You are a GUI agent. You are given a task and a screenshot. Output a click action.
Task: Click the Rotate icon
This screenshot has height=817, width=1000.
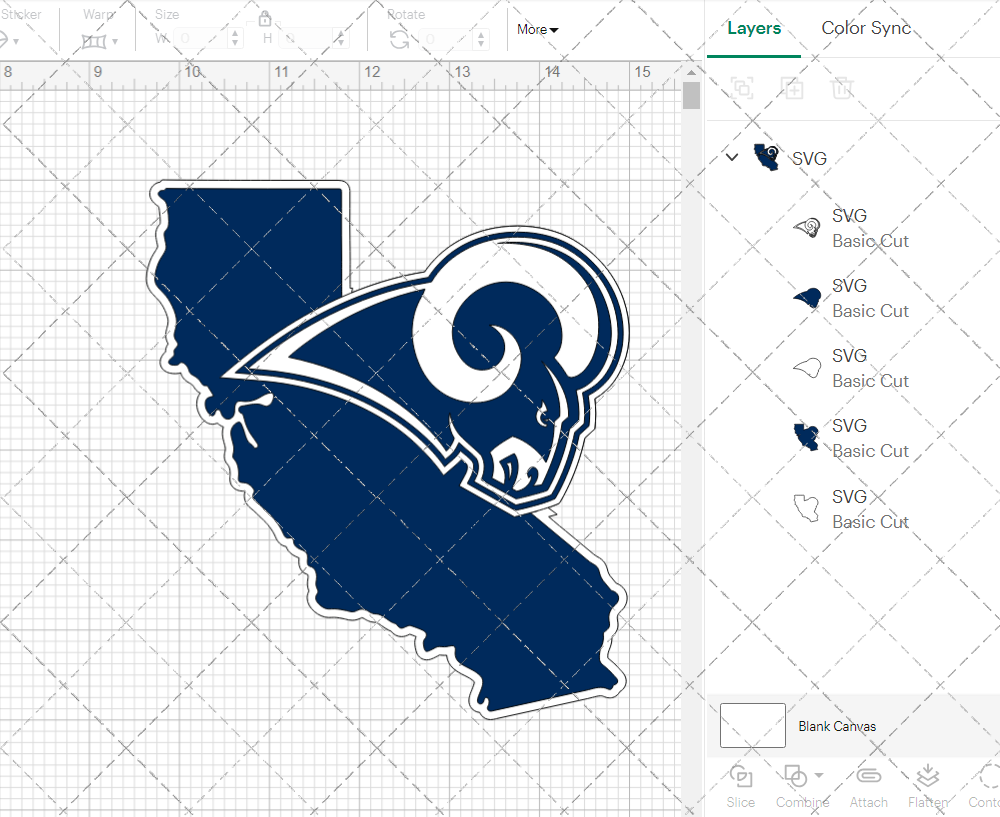tap(400, 40)
